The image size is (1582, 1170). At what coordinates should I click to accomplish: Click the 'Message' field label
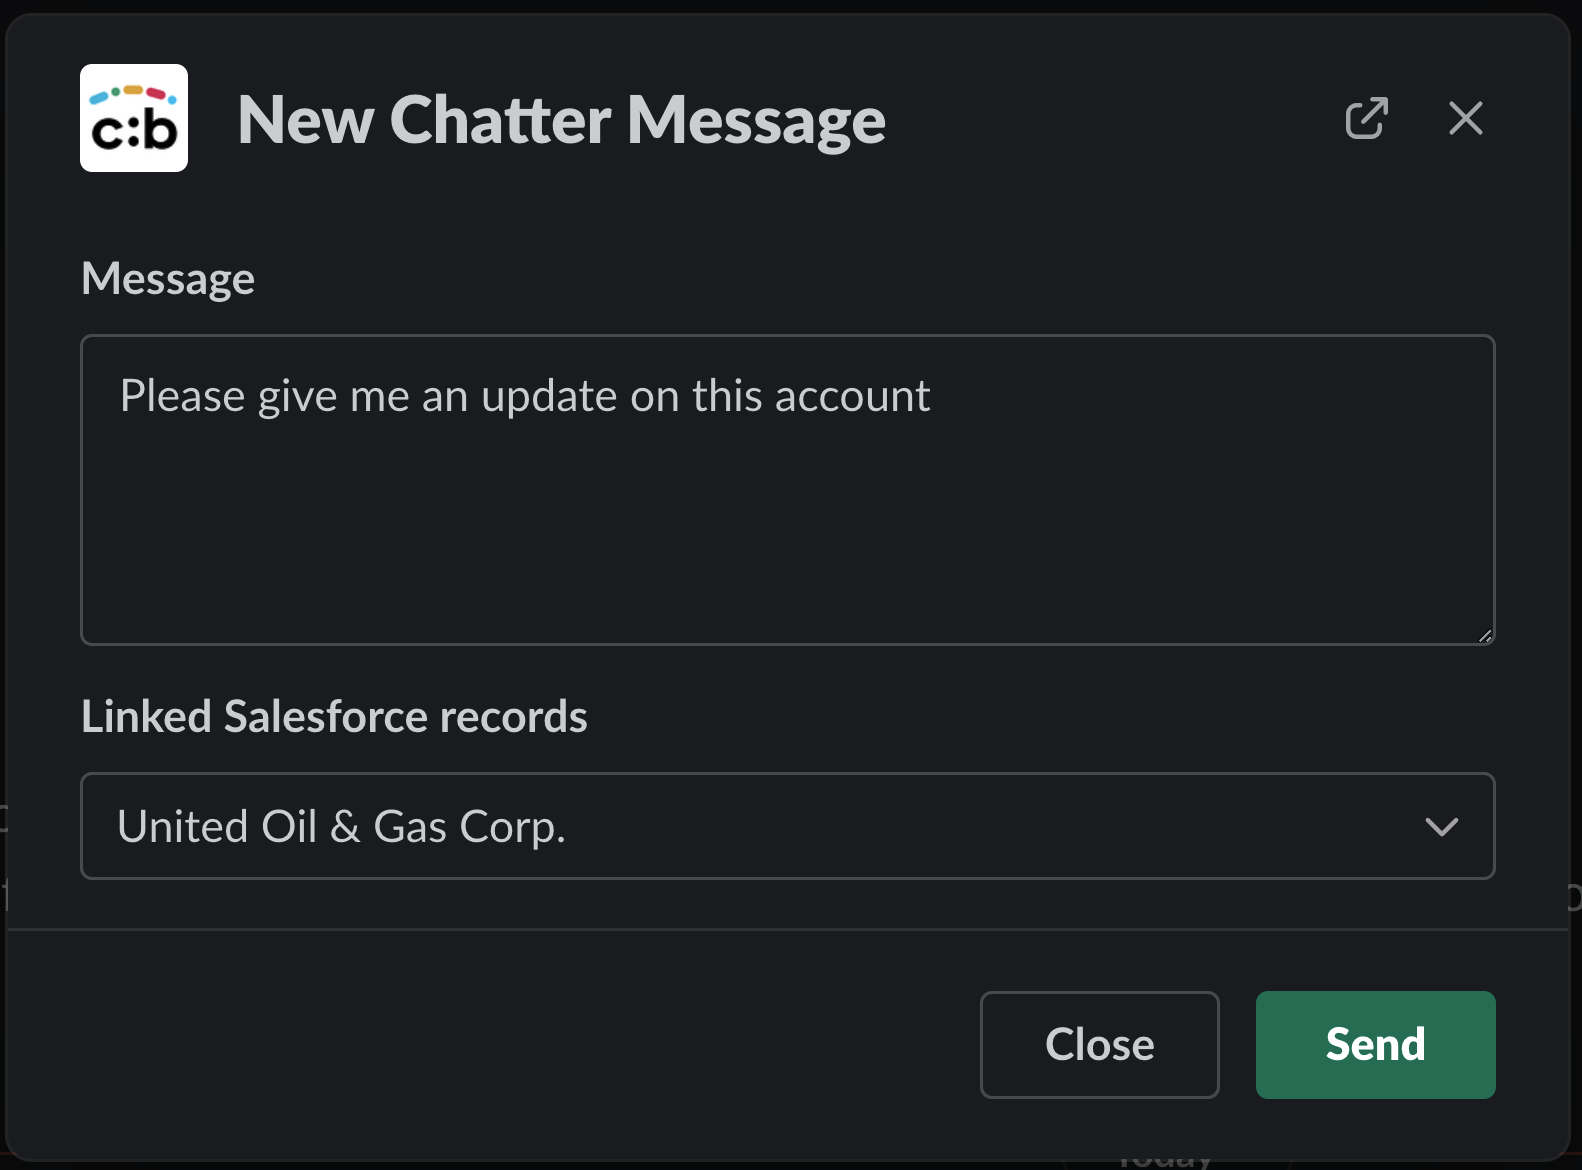pyautogui.click(x=168, y=278)
